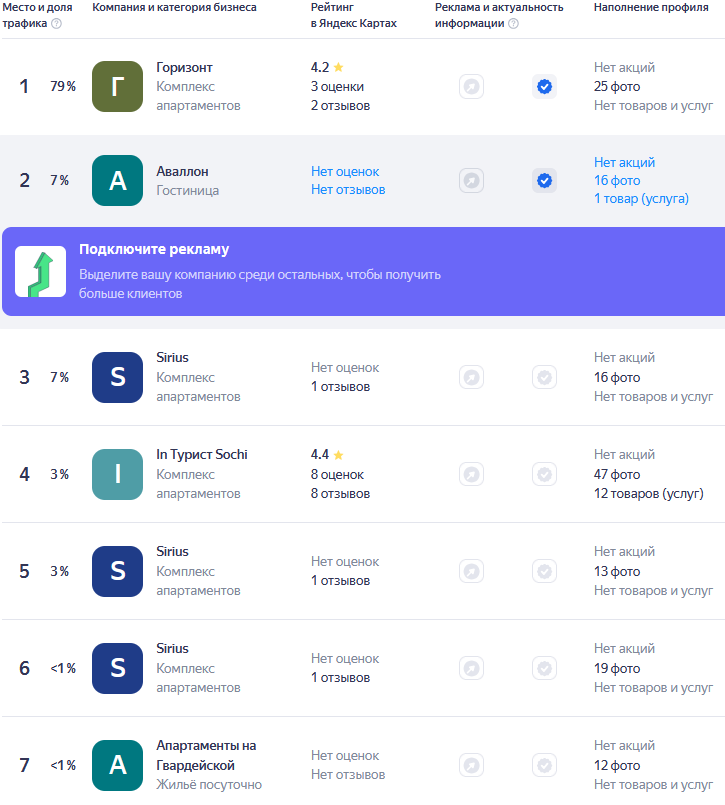Screen dimensions: 725x805
Task: Click the advertising icon in row 3 Sirius
Action: (471, 377)
